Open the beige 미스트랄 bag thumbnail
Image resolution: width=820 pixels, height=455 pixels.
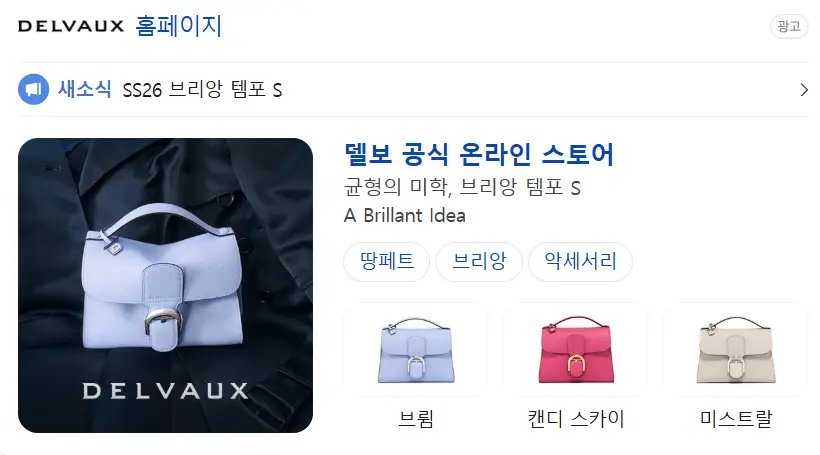click(736, 349)
